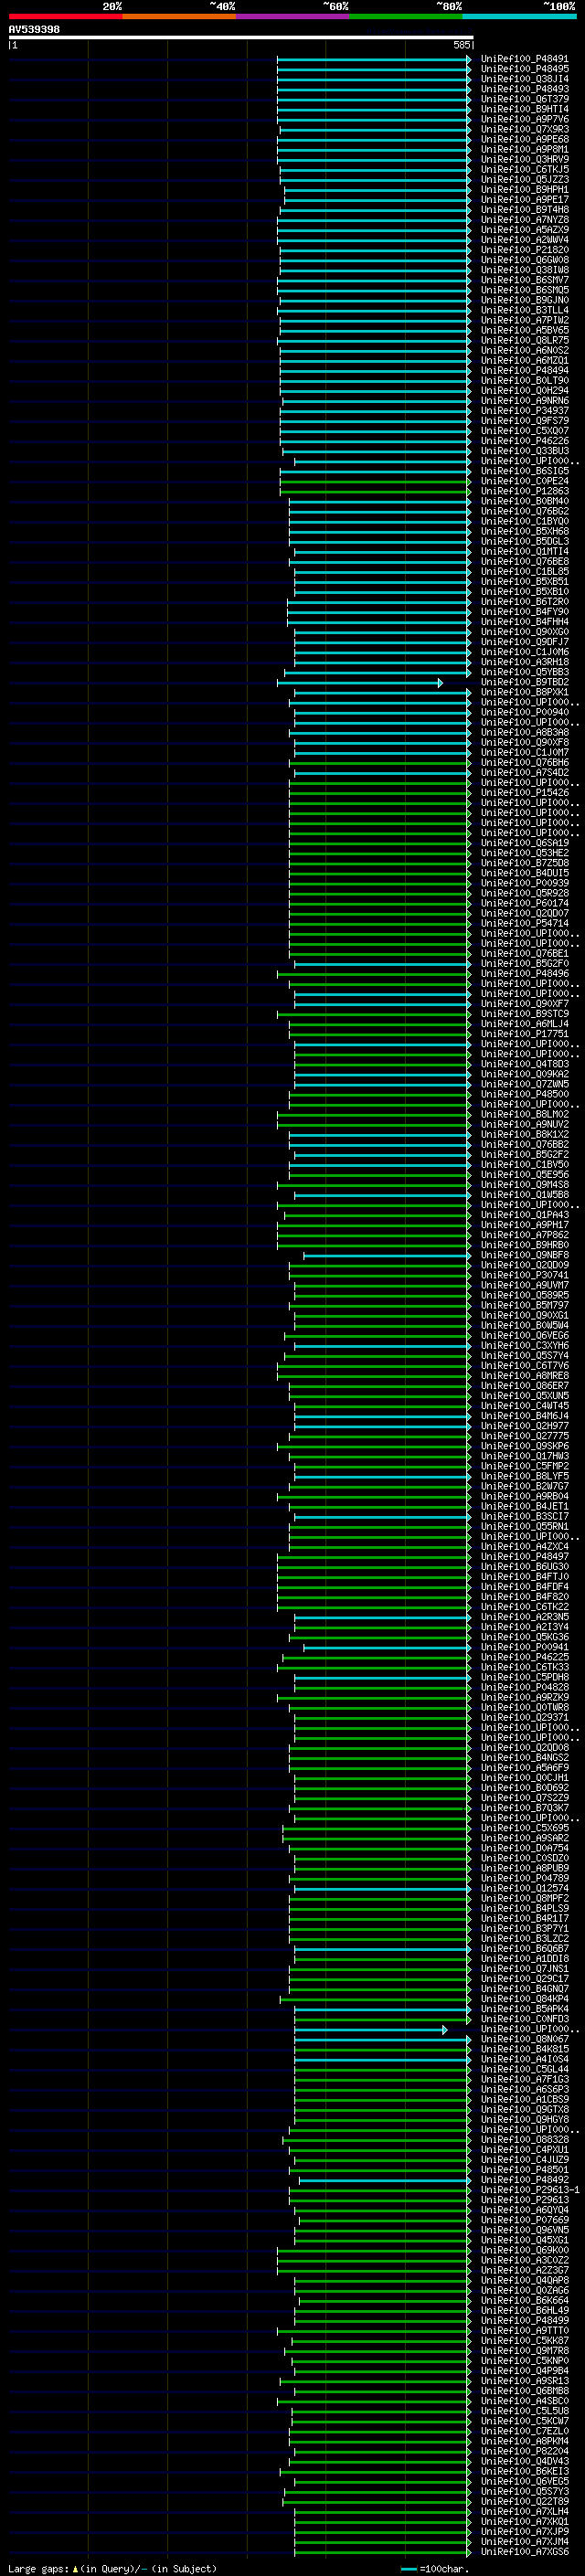This screenshot has width=585, height=2576.
Task: Select hit label UniRef100_P04828
Action: coord(525,1687)
